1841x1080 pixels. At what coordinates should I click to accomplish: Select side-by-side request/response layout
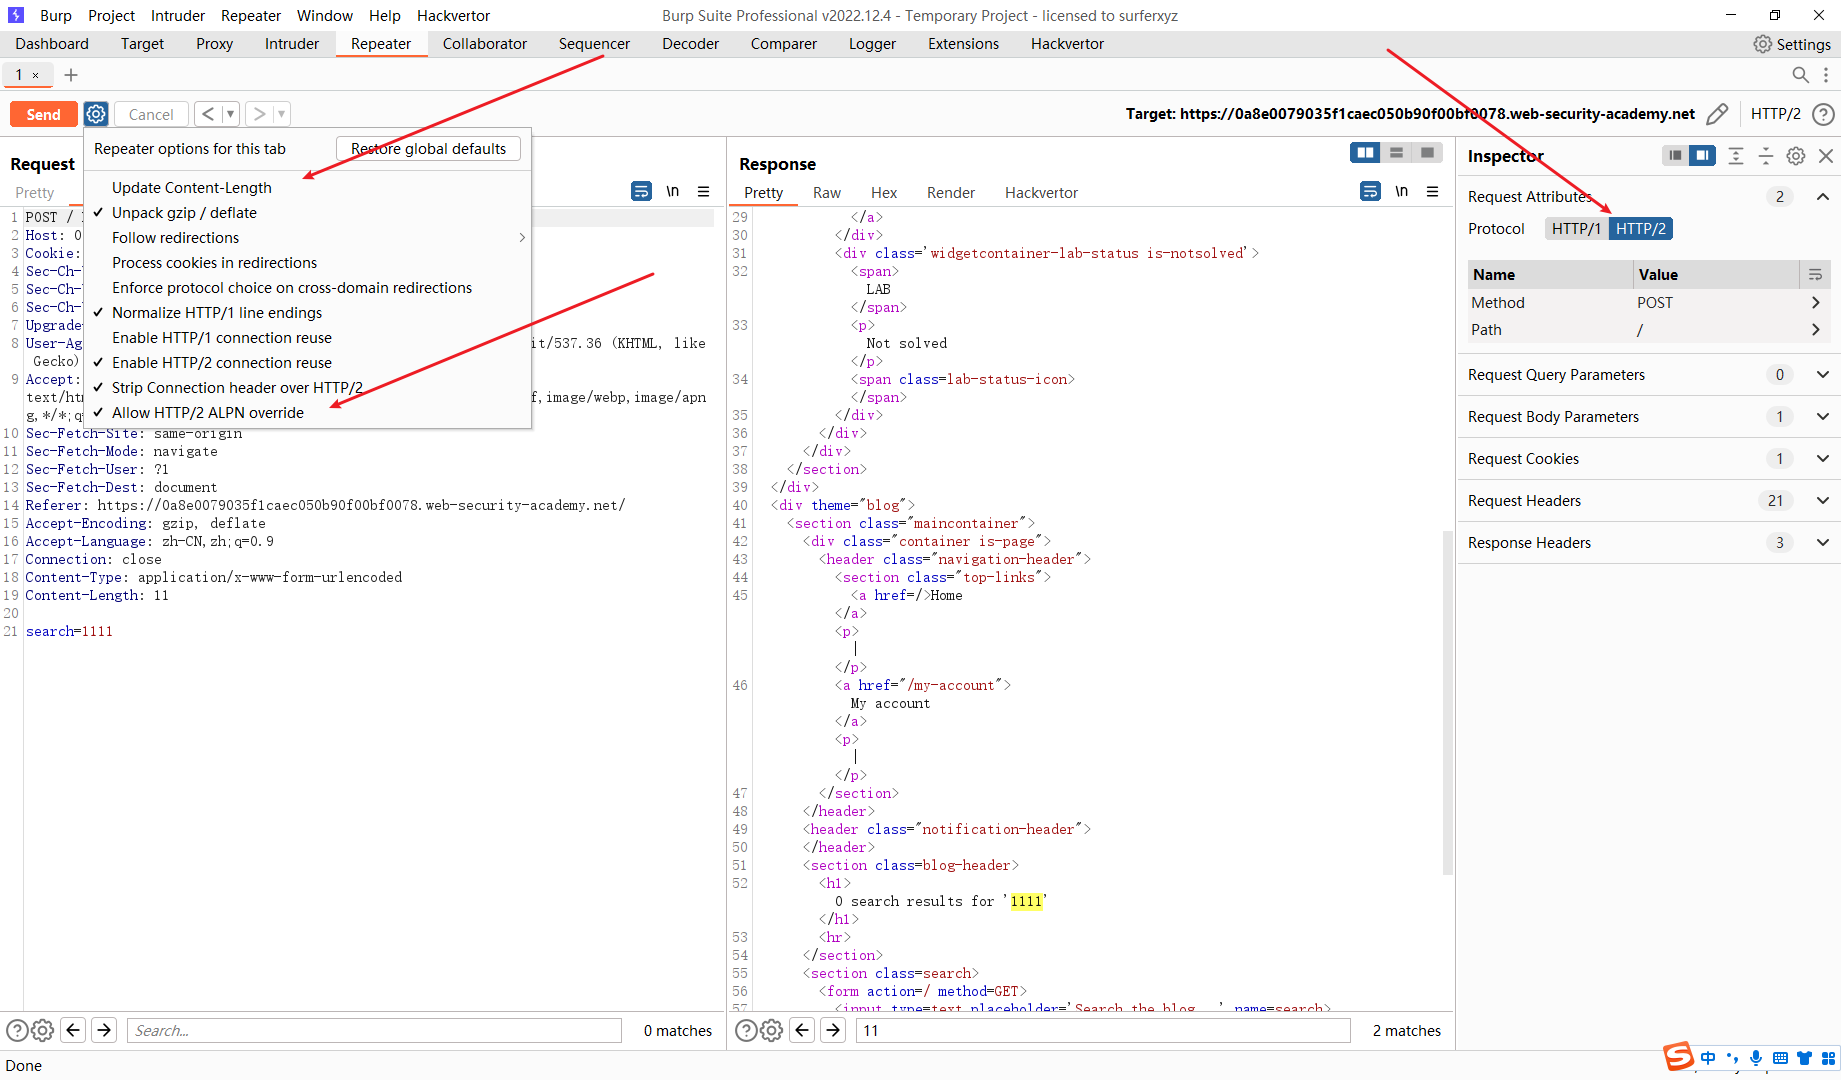click(1365, 153)
